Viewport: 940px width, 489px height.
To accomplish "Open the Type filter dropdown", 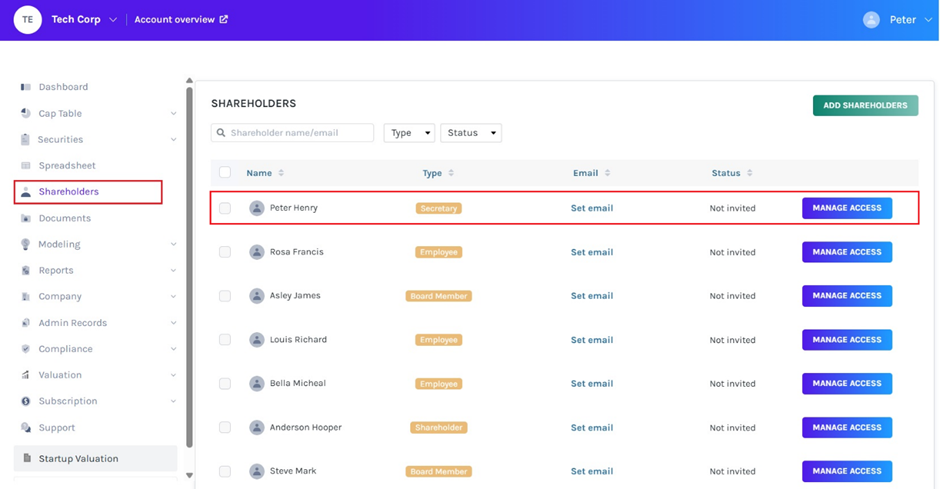I will (x=409, y=133).
